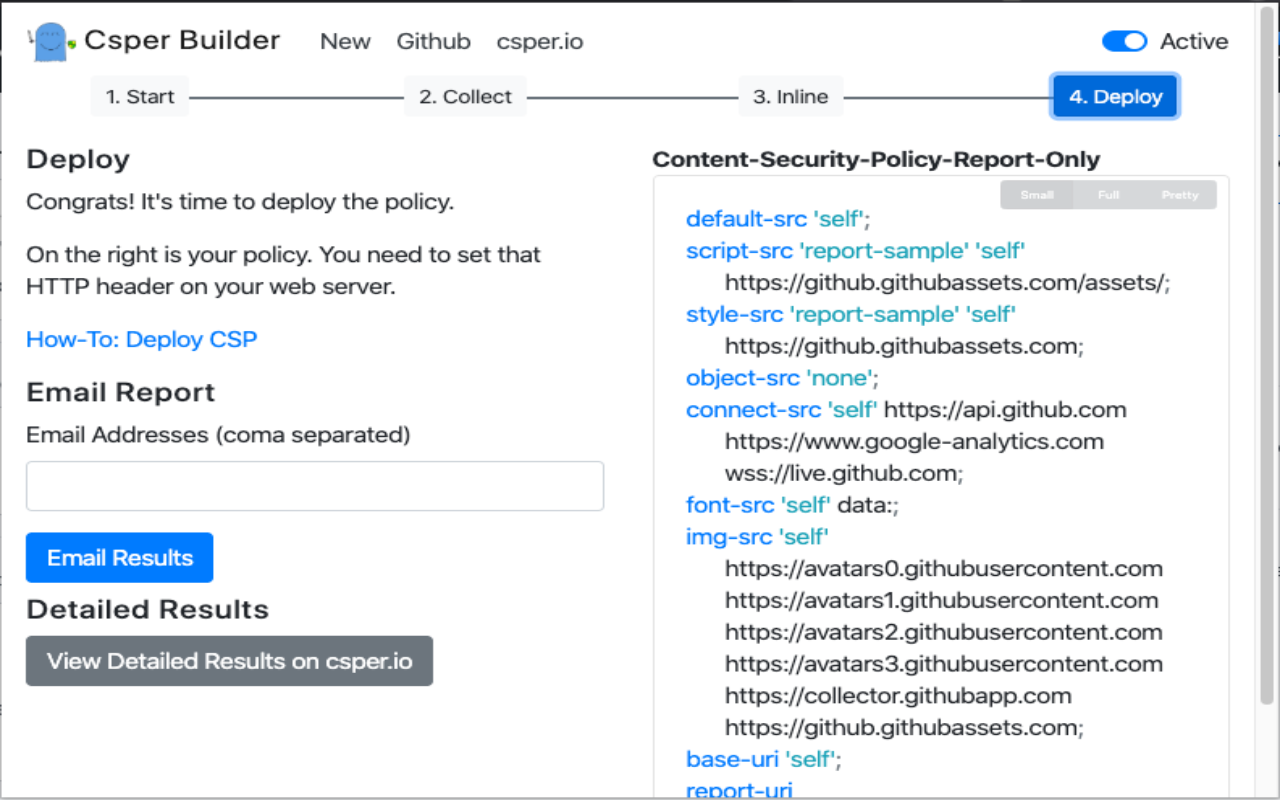Click https://github.githubassets.com/assets/; line
This screenshot has height=800, width=1280.
947,282
